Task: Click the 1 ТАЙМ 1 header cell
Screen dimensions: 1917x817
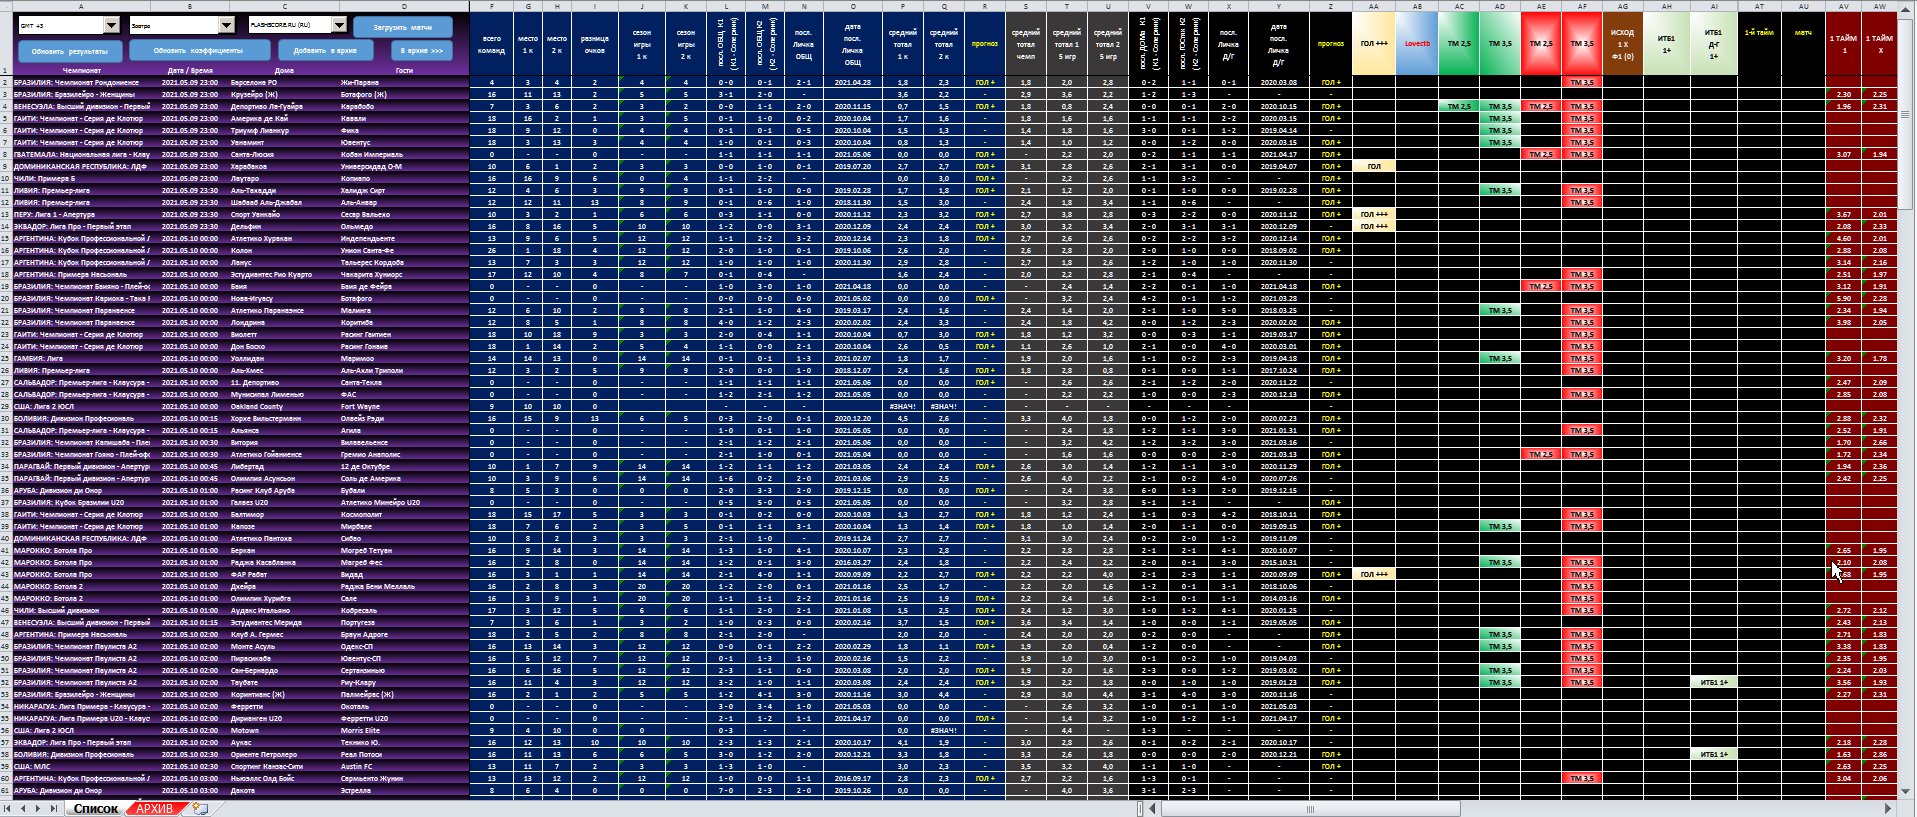Action: tap(1844, 44)
